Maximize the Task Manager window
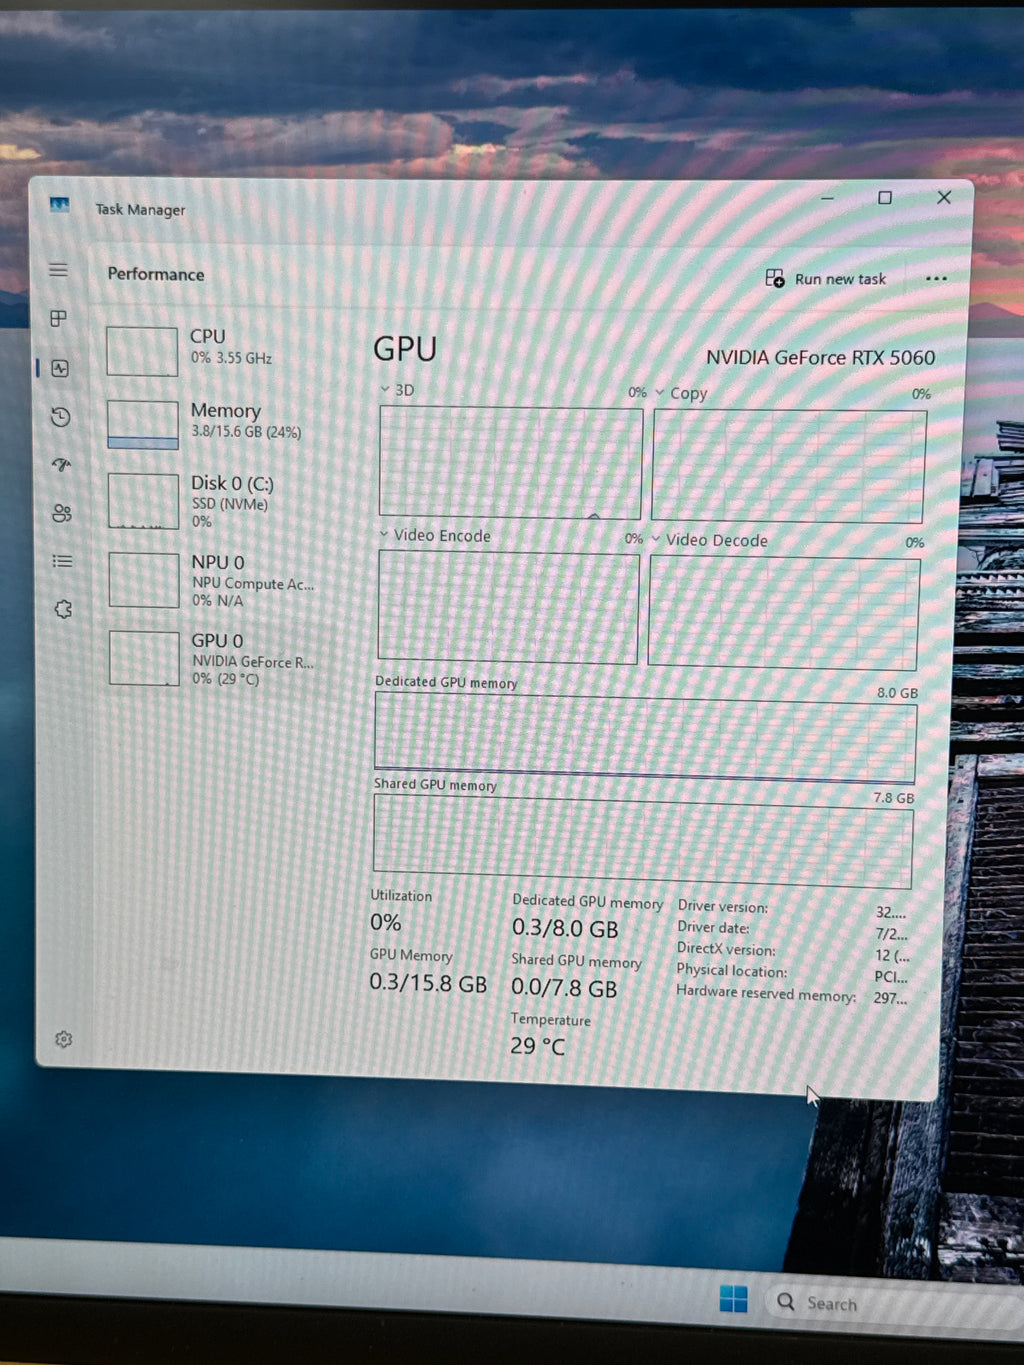 click(x=885, y=198)
